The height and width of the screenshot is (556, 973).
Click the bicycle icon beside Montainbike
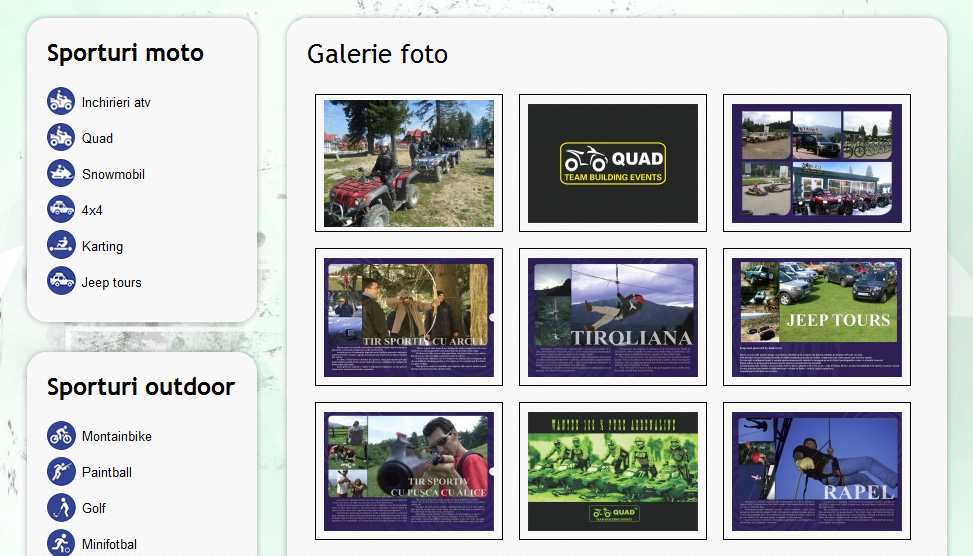pyautogui.click(x=61, y=435)
